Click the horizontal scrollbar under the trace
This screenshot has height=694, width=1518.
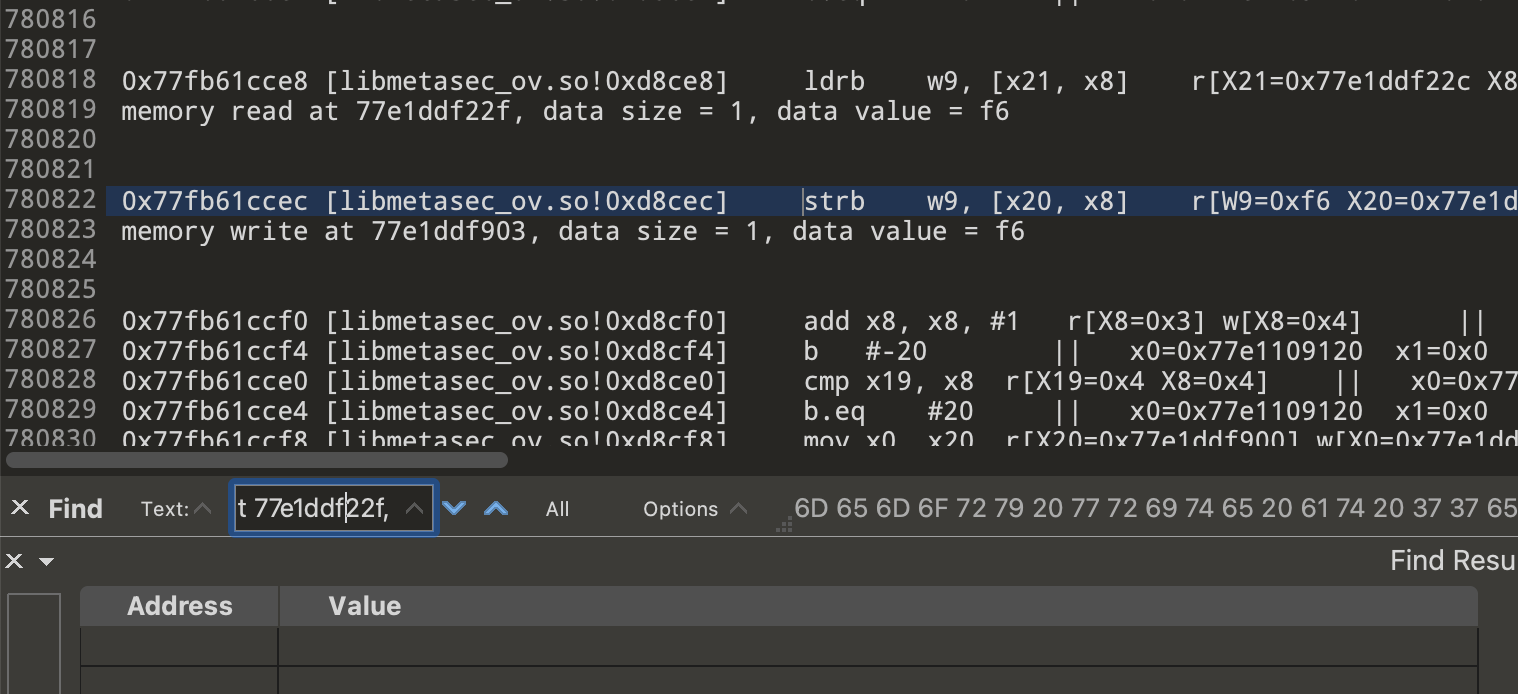click(x=257, y=460)
